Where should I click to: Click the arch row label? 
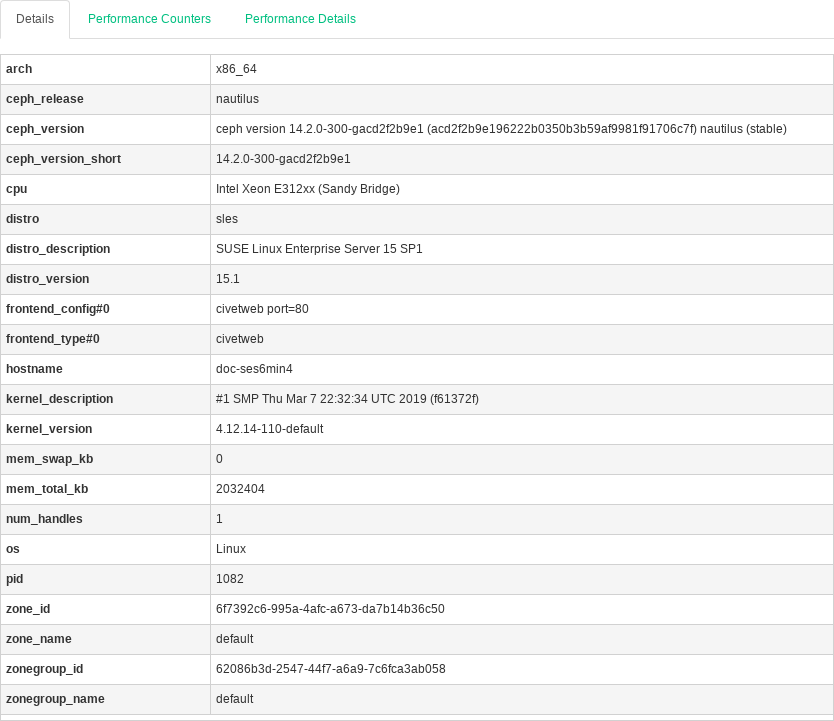[x=19, y=69]
